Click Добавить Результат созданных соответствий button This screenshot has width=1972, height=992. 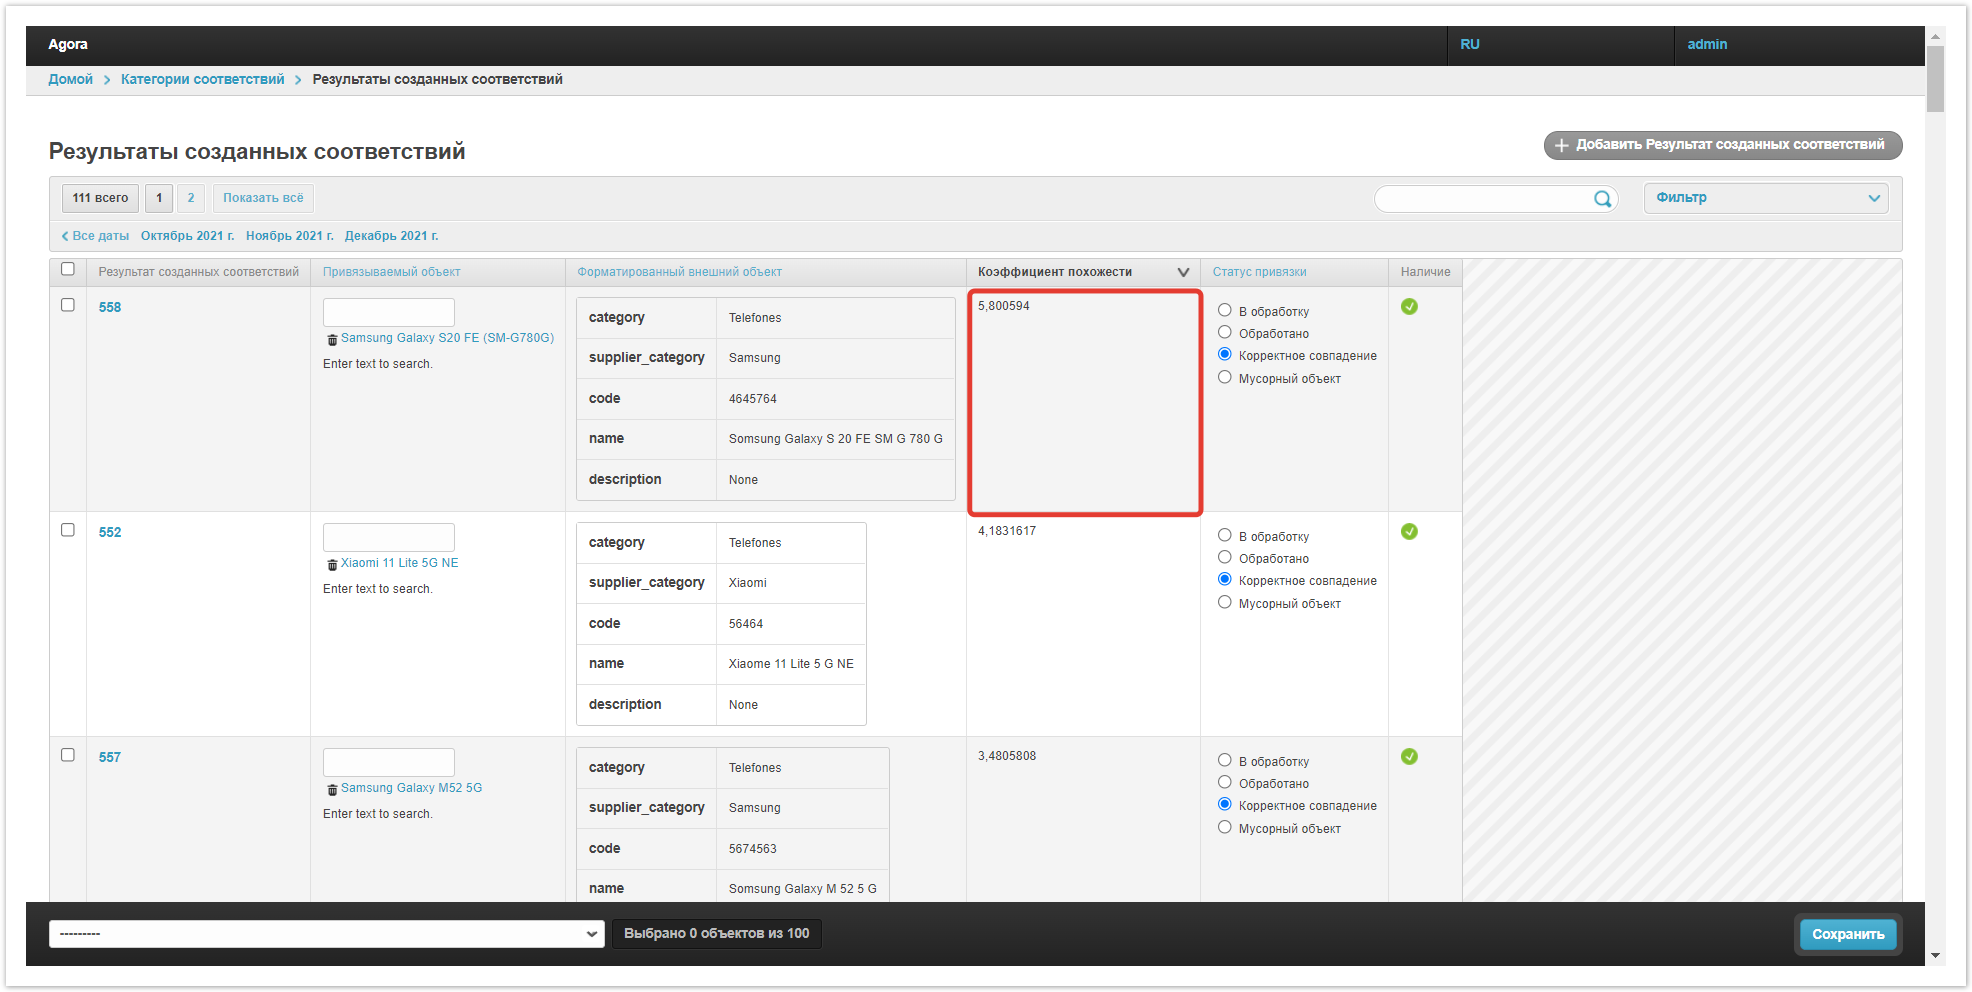pos(1722,145)
